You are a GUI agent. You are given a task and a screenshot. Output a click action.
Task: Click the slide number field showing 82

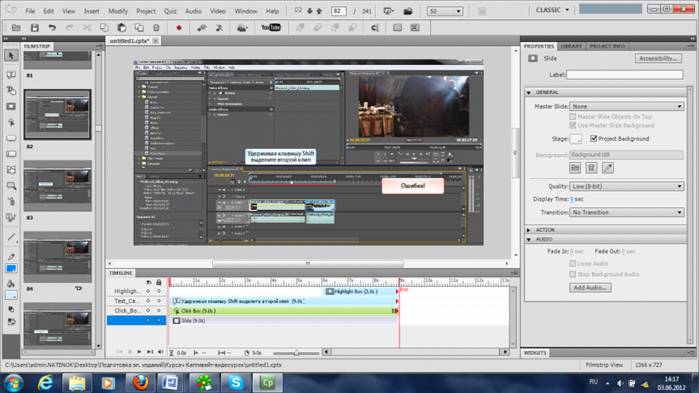pyautogui.click(x=339, y=11)
